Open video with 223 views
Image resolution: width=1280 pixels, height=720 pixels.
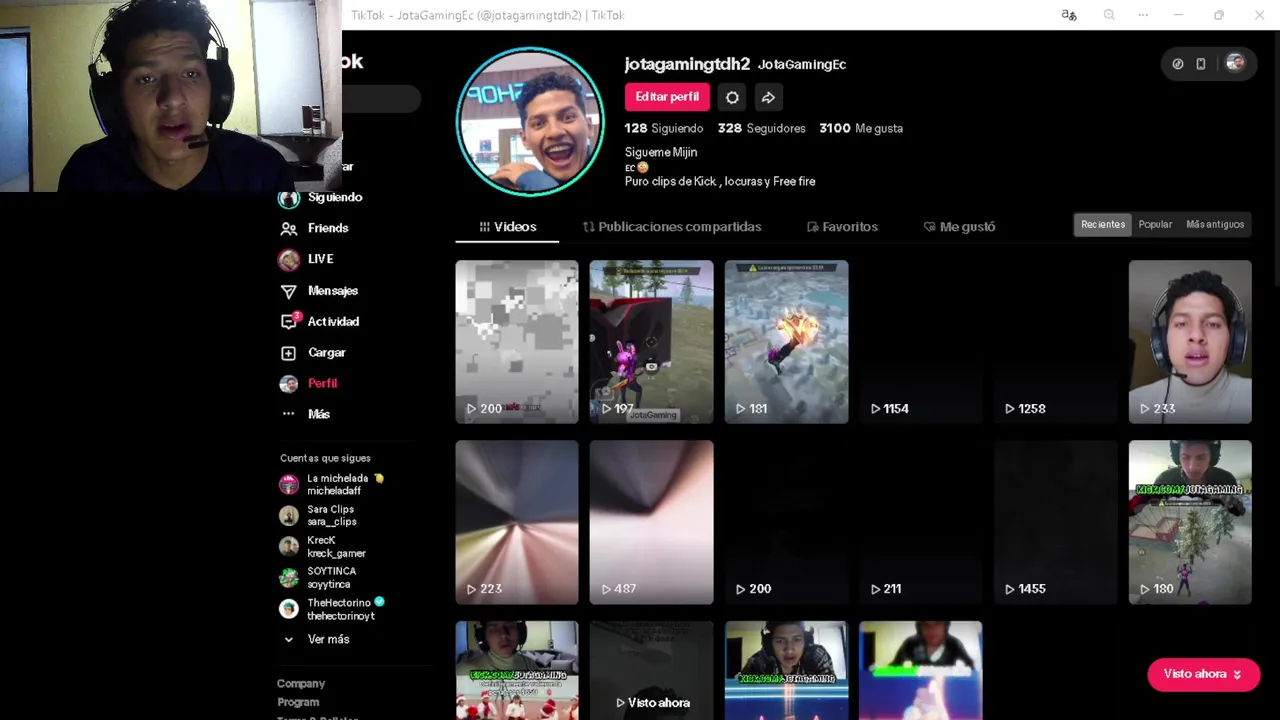point(517,522)
